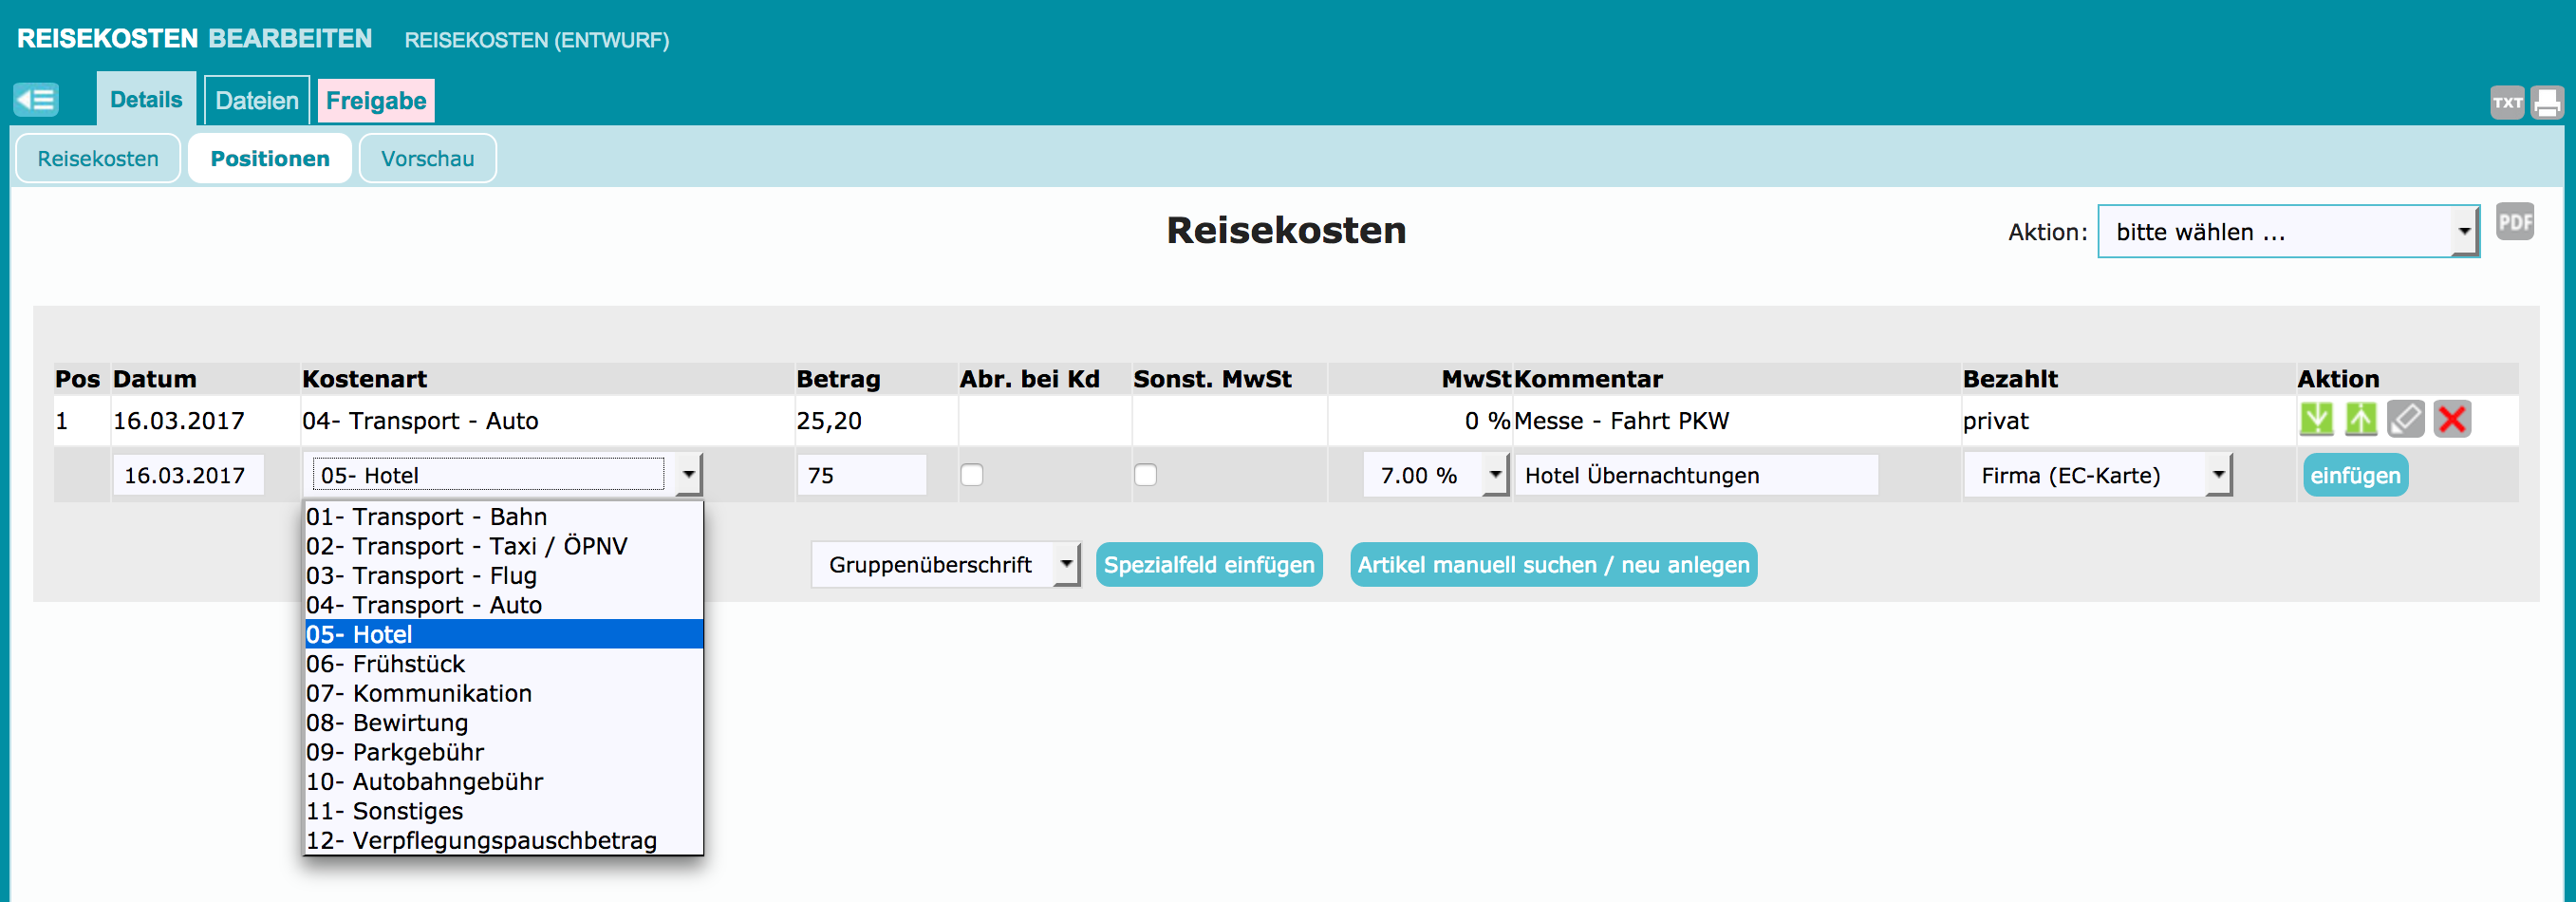The width and height of the screenshot is (2576, 902).
Task: Toggle the sidebar menu icon
Action: [36, 100]
